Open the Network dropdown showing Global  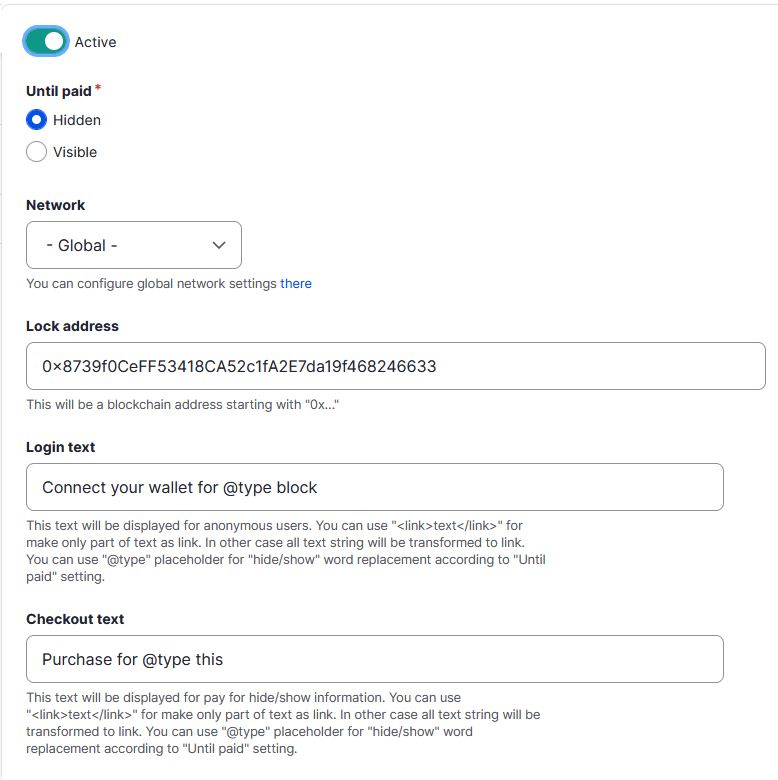pos(134,245)
